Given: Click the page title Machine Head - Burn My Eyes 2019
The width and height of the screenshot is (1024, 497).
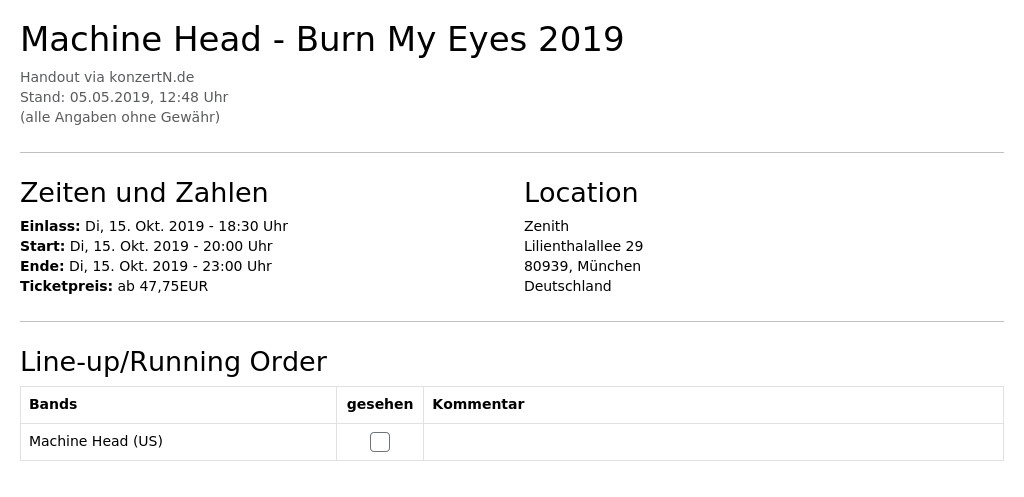Looking at the screenshot, I should pyautogui.click(x=322, y=40).
